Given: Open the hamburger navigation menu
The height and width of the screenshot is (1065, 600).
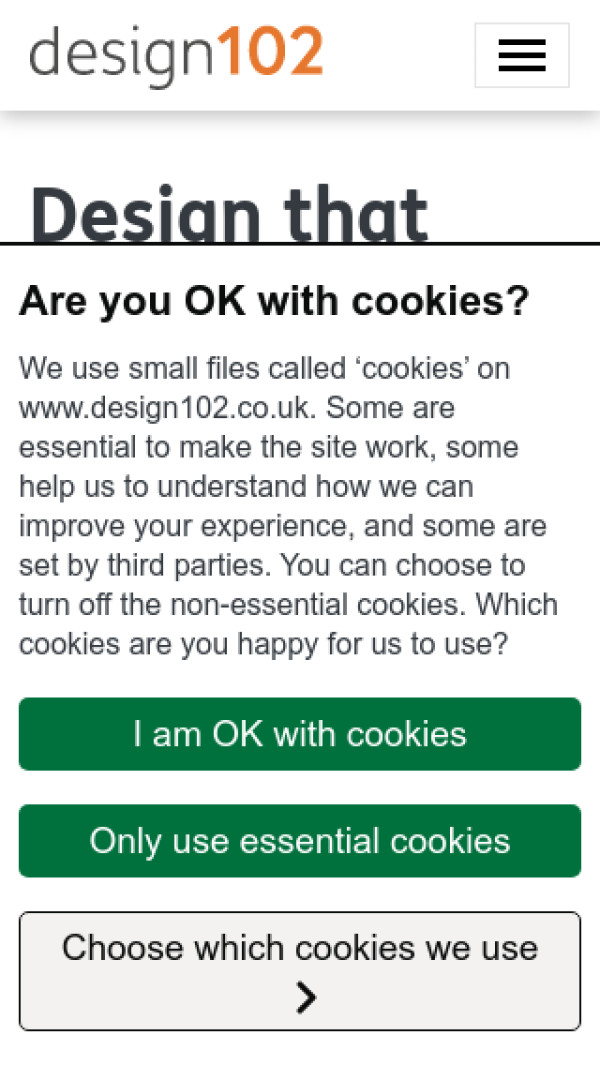Looking at the screenshot, I should pos(521,56).
